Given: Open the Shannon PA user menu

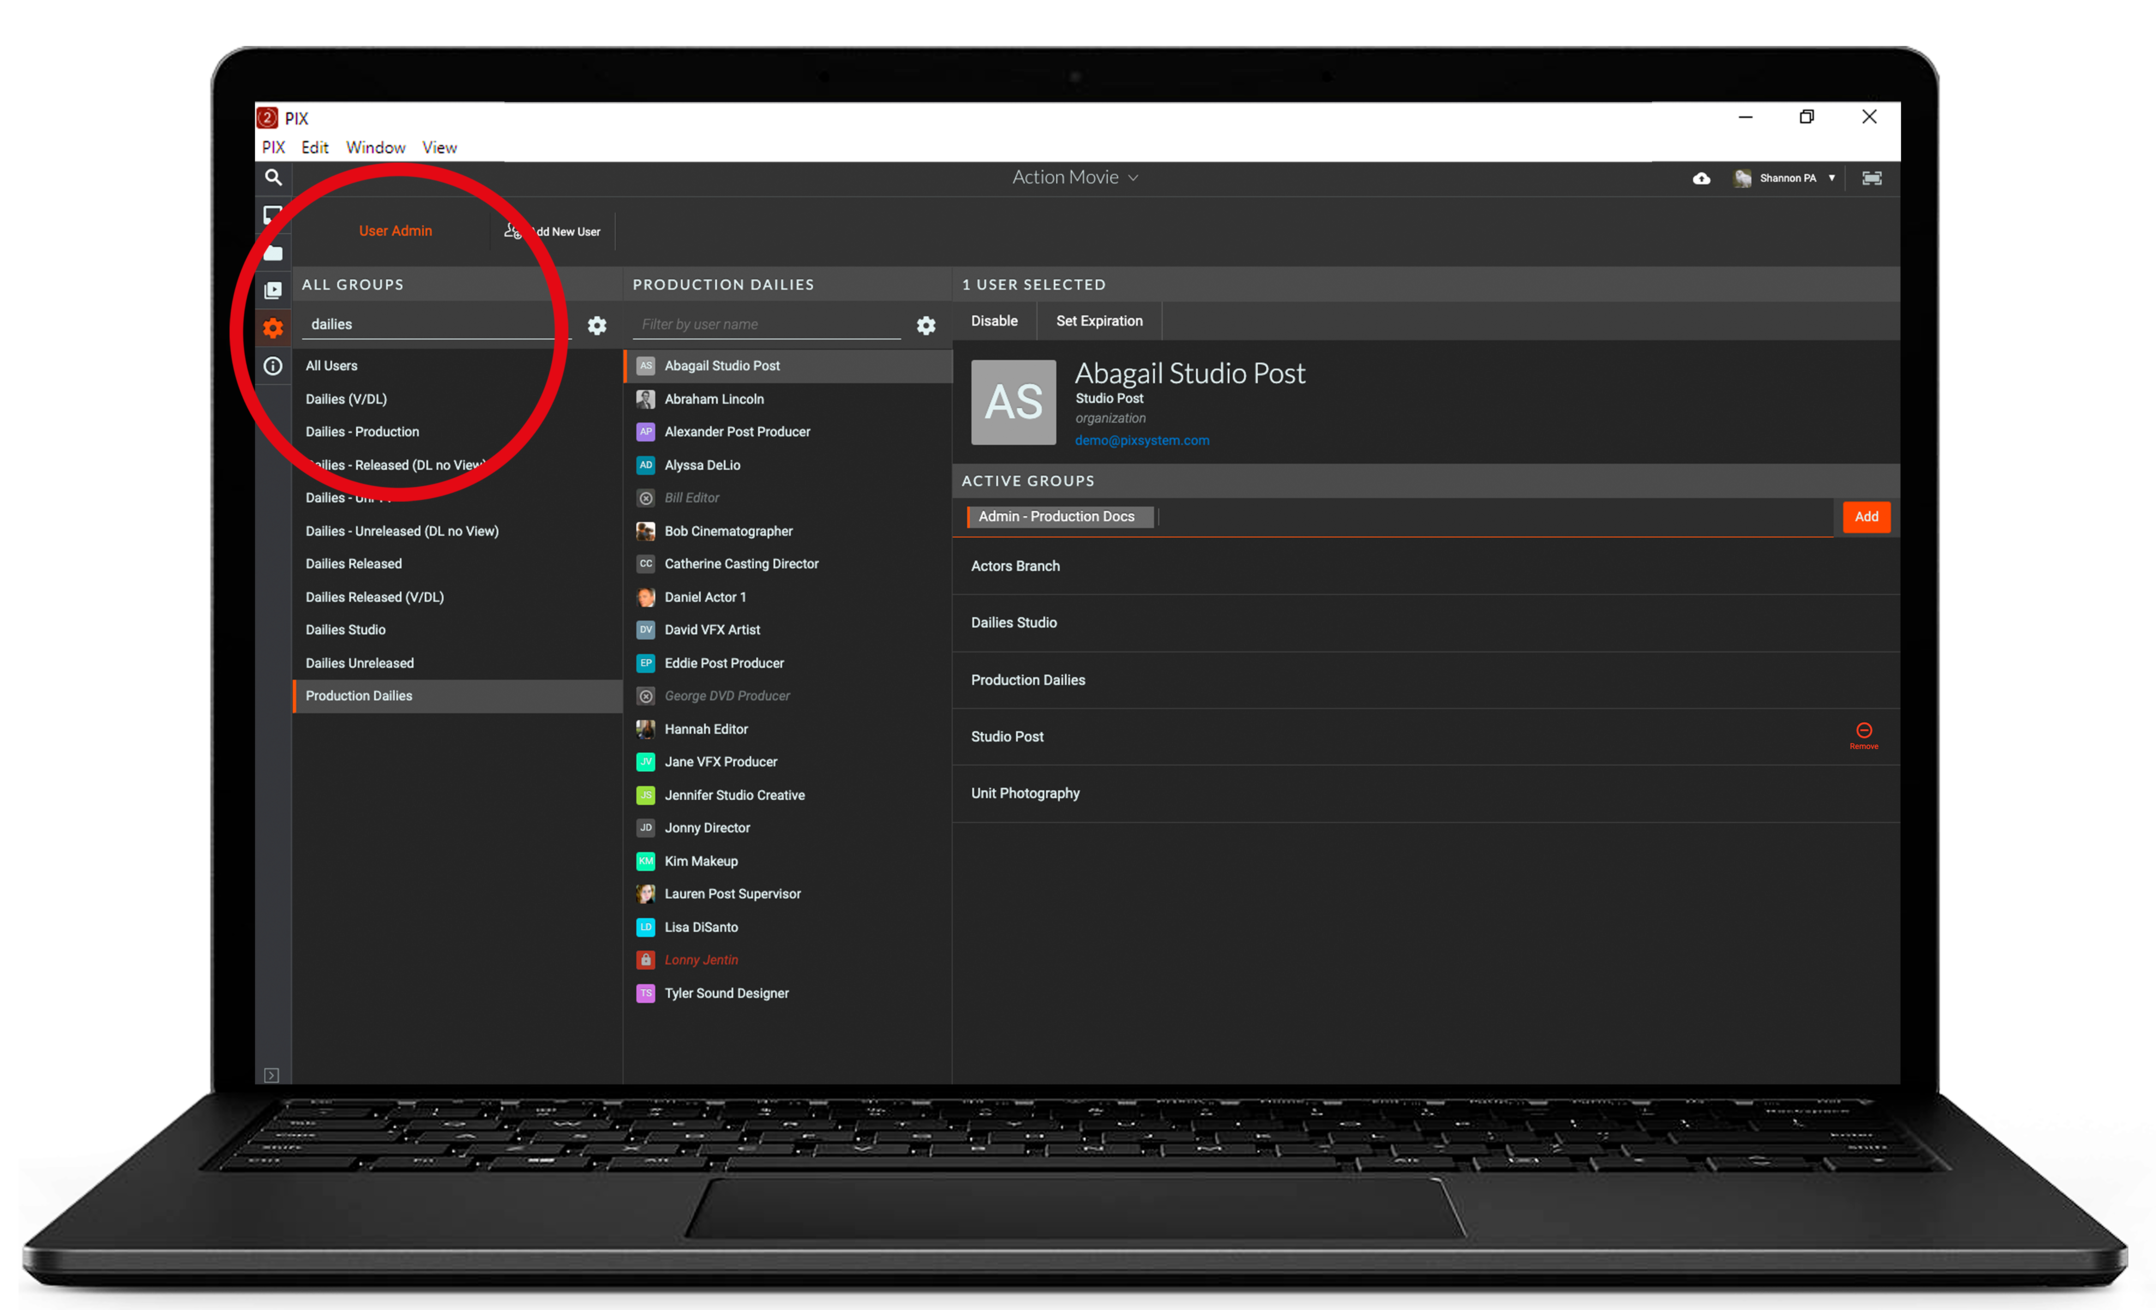Looking at the screenshot, I should (x=1788, y=179).
